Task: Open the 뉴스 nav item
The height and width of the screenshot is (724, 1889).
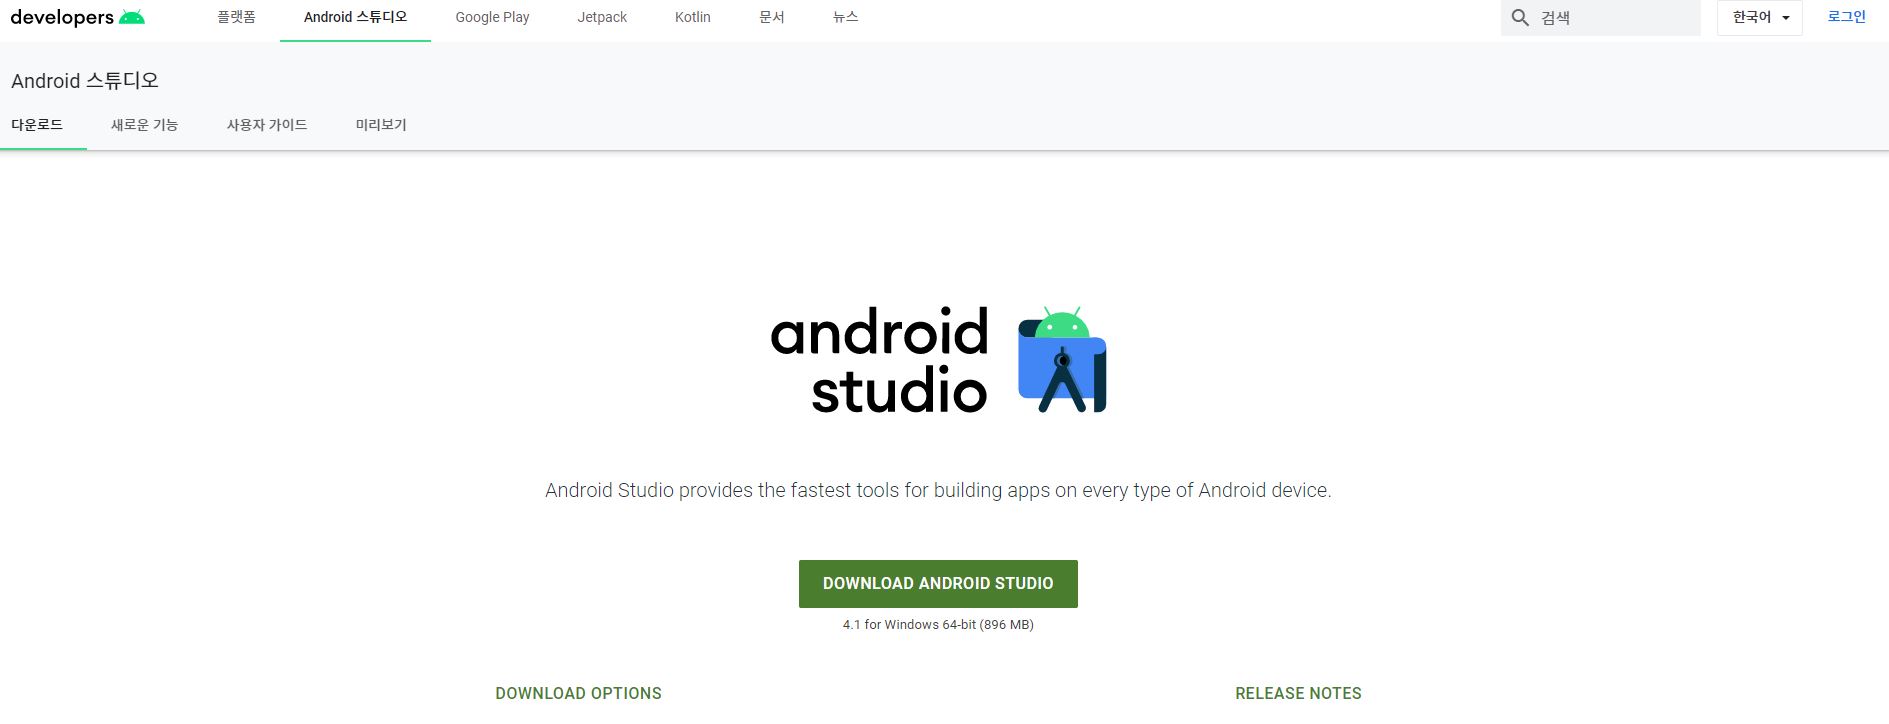Action: 845,17
